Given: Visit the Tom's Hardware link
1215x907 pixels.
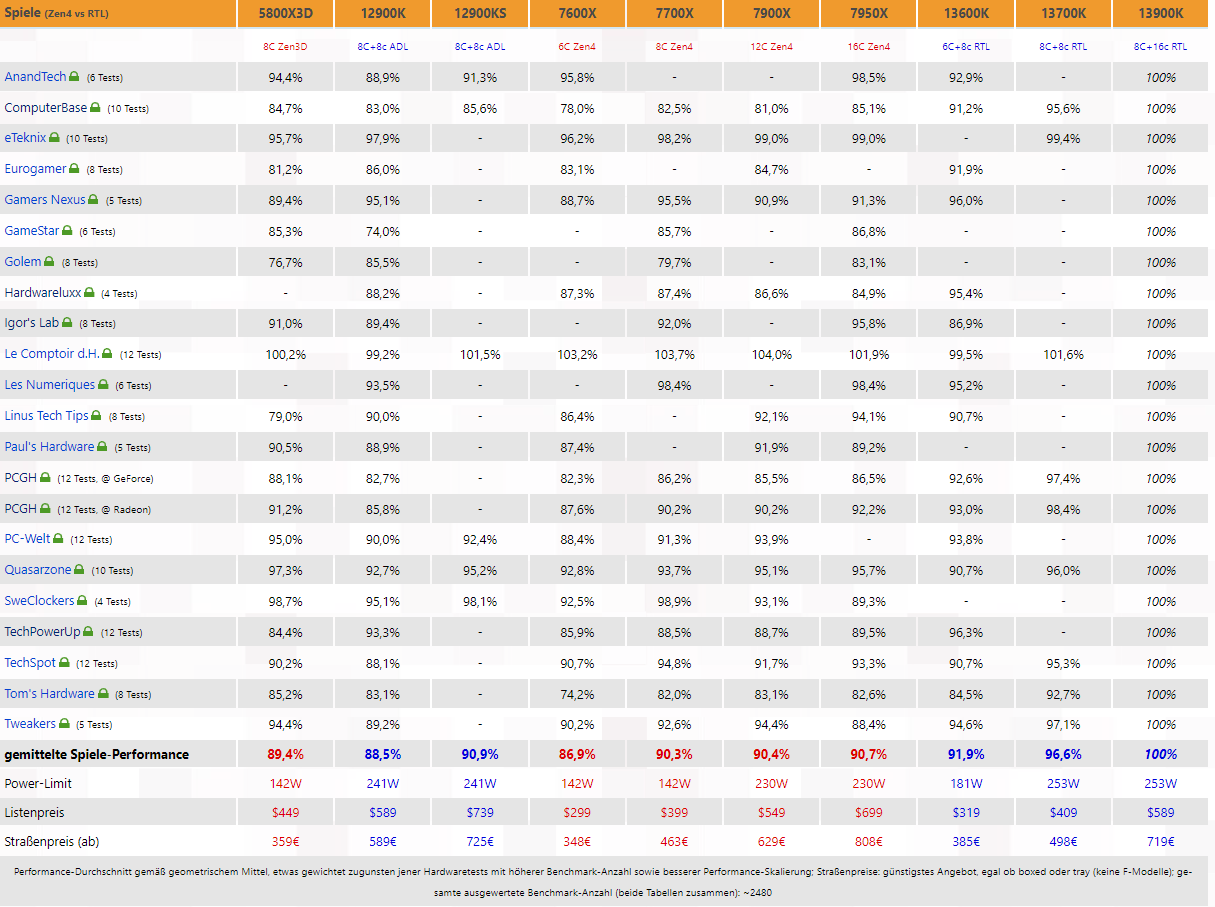Looking at the screenshot, I should point(50,694).
